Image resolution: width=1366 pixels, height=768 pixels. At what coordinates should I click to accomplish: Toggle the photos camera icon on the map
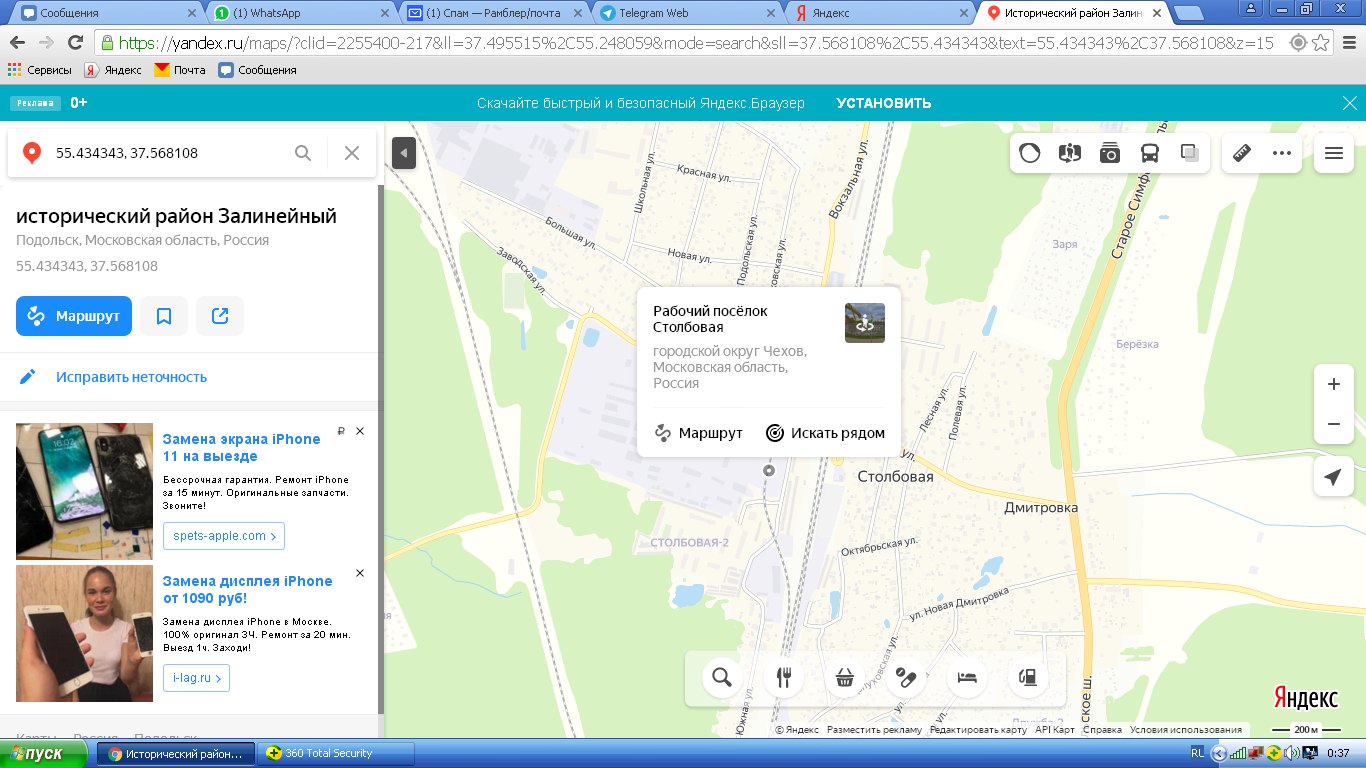pos(1110,153)
